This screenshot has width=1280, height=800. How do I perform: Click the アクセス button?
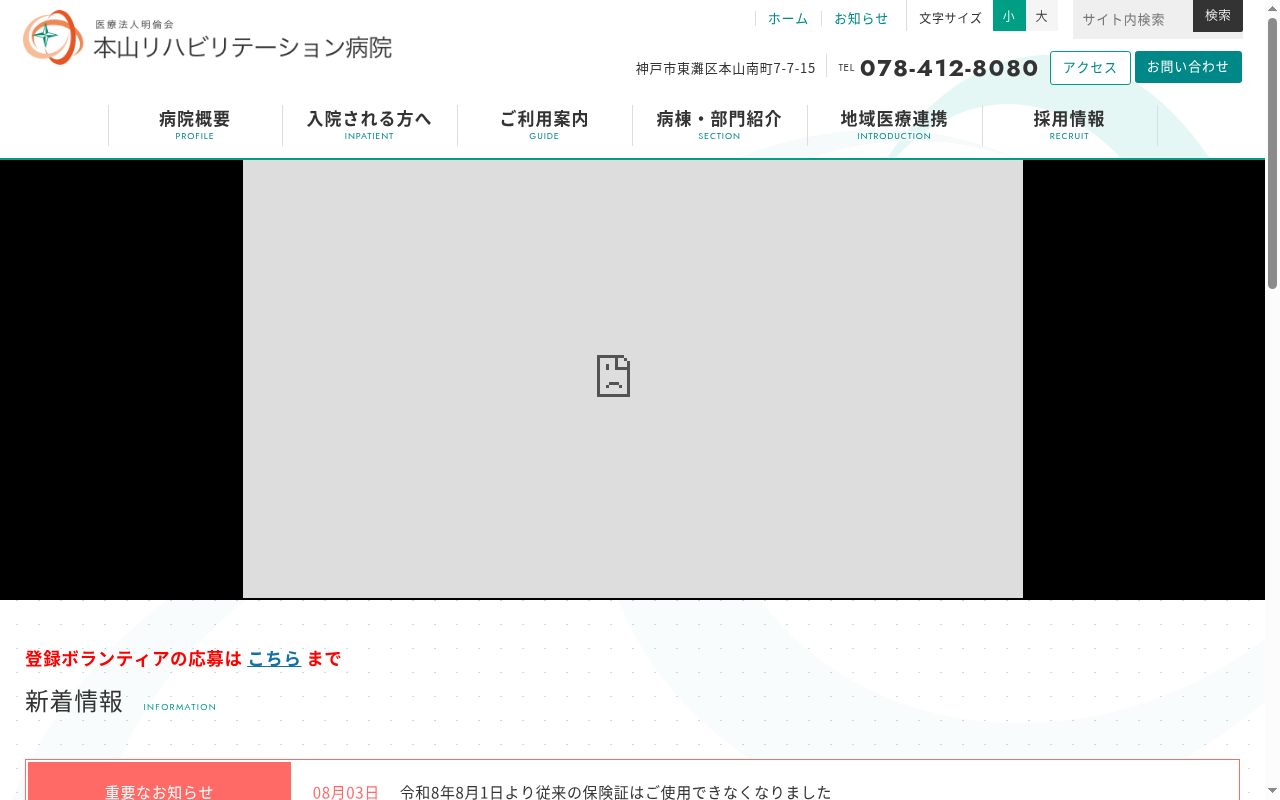(x=1090, y=68)
